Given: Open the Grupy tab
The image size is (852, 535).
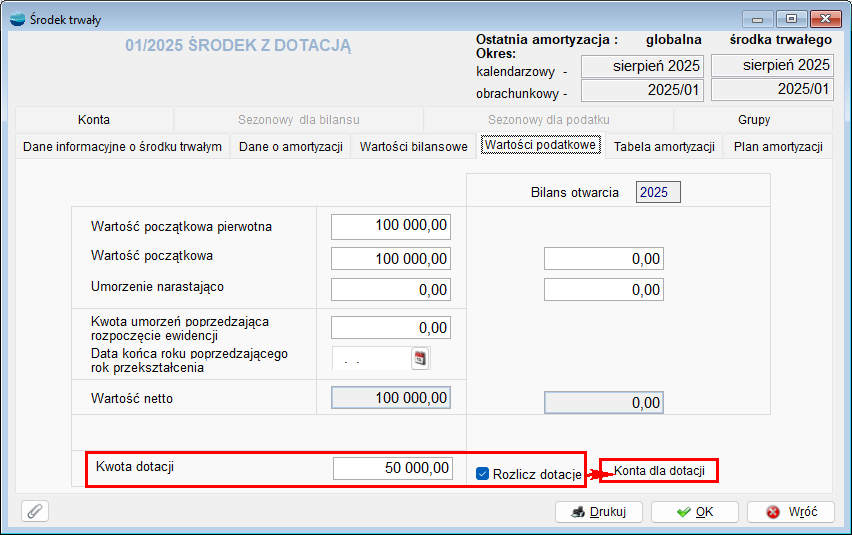Looking at the screenshot, I should coord(753,119).
